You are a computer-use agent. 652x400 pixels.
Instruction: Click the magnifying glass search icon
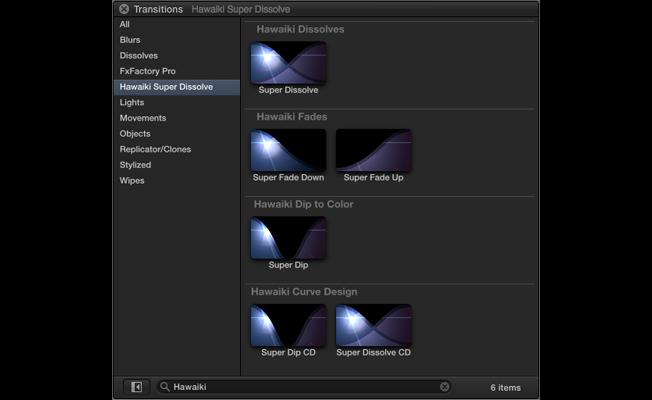coord(165,387)
